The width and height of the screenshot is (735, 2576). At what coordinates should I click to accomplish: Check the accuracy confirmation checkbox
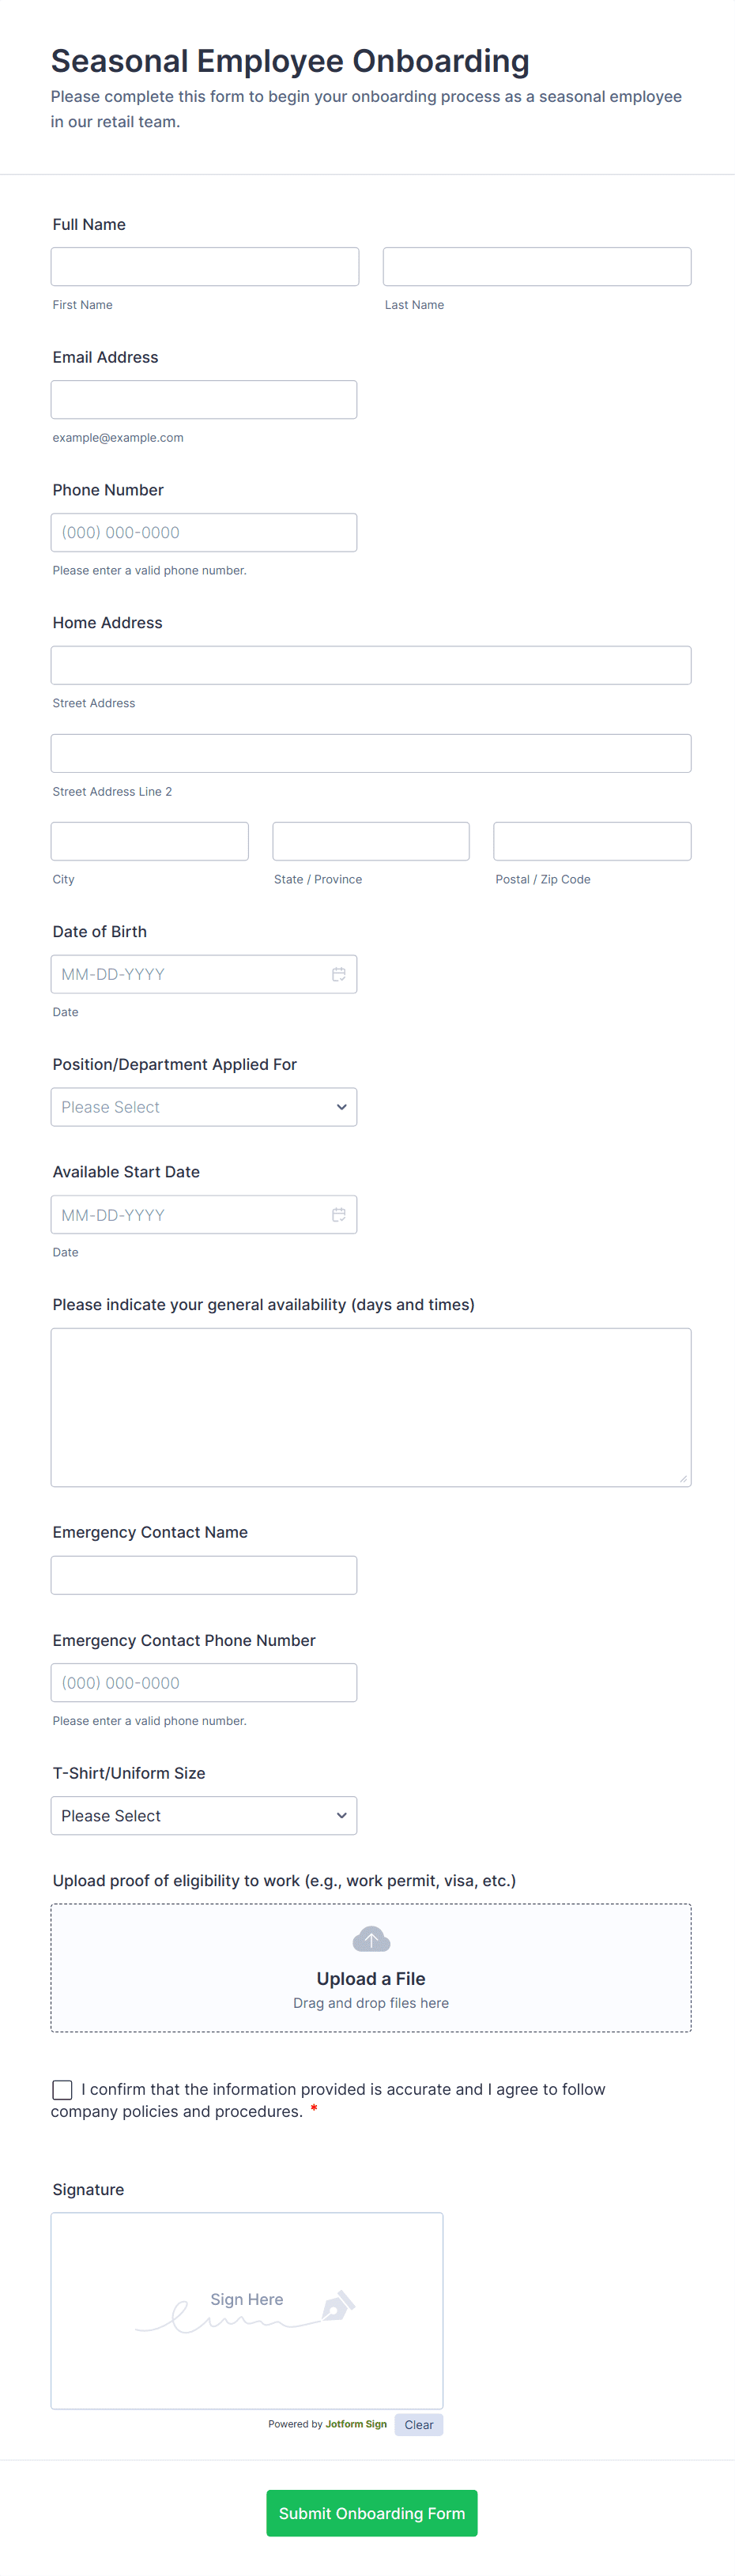coord(62,2089)
